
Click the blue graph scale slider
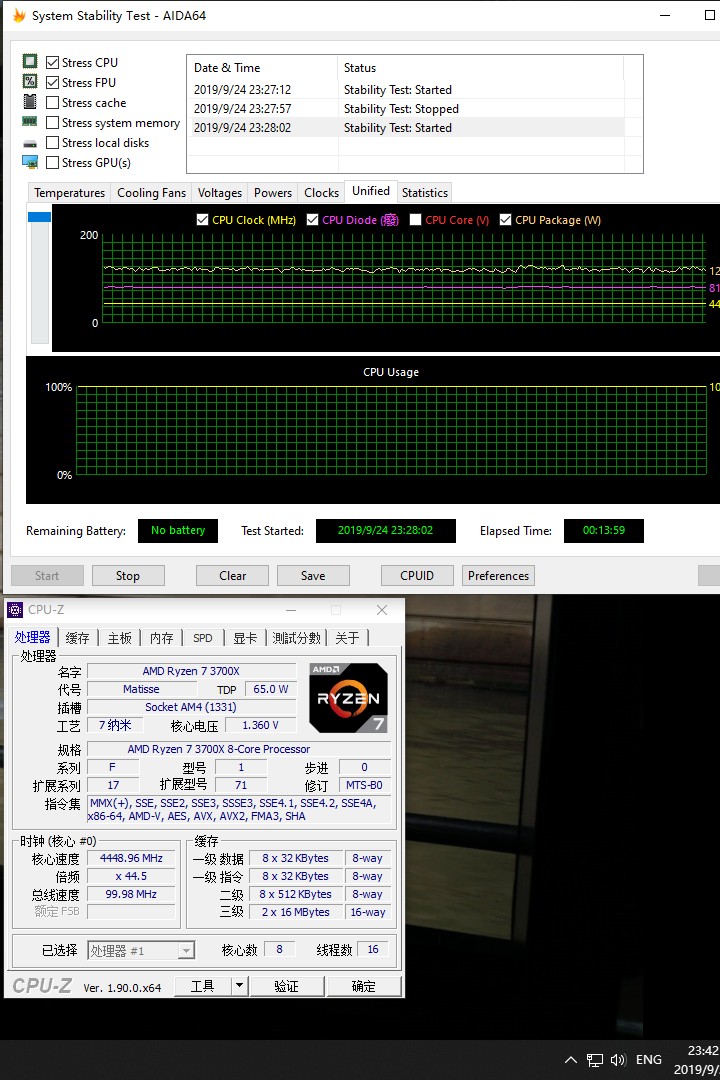[39, 217]
